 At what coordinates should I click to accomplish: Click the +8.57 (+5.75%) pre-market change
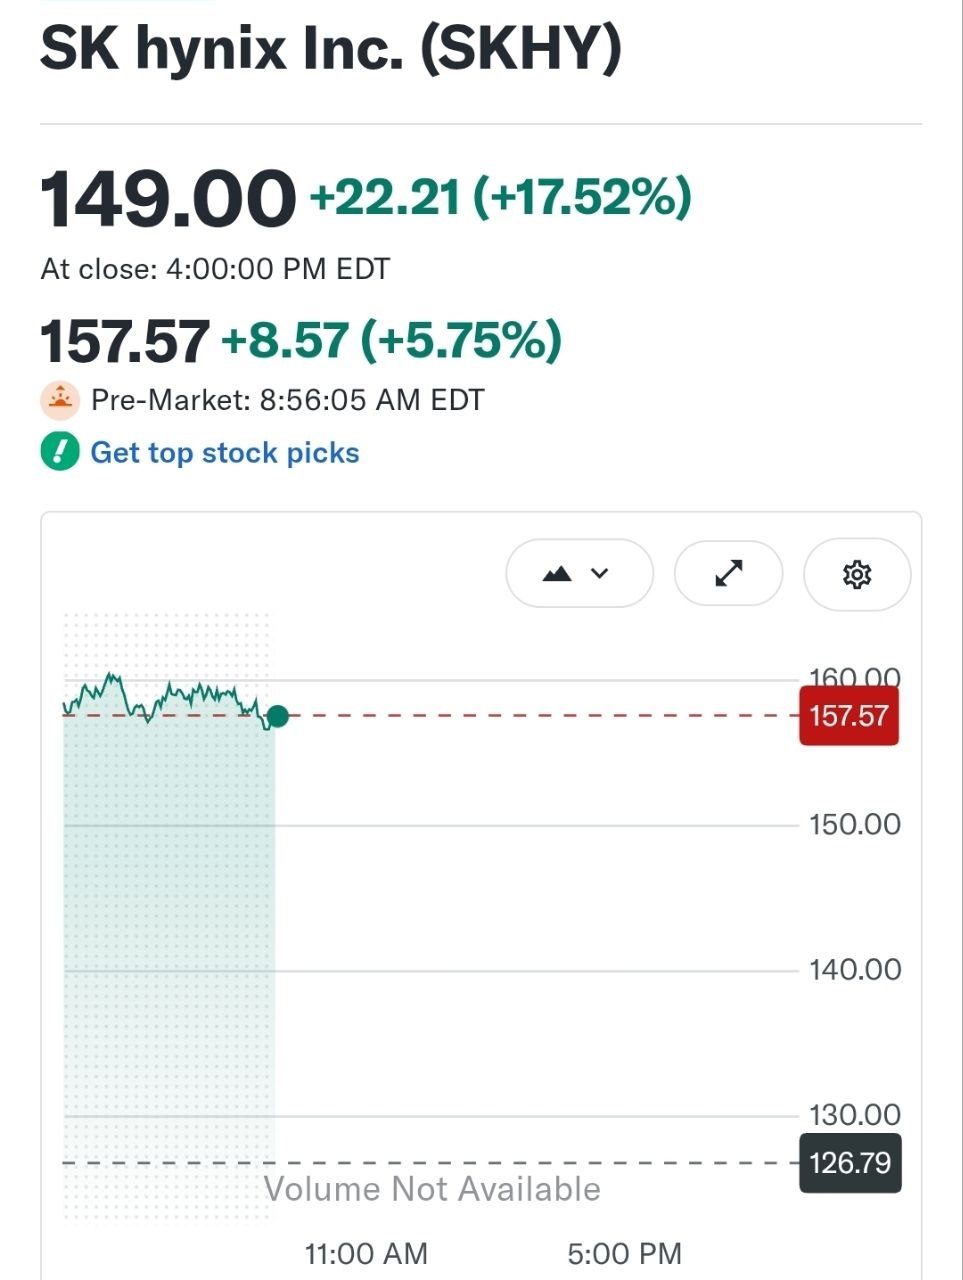(391, 340)
